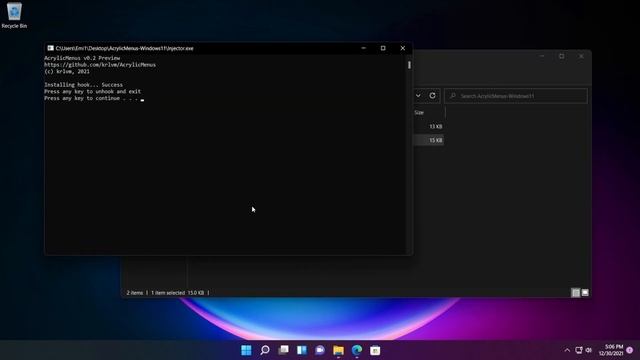Click the volume icon in system tray
The width and height of the screenshot is (640, 360).
[589, 350]
